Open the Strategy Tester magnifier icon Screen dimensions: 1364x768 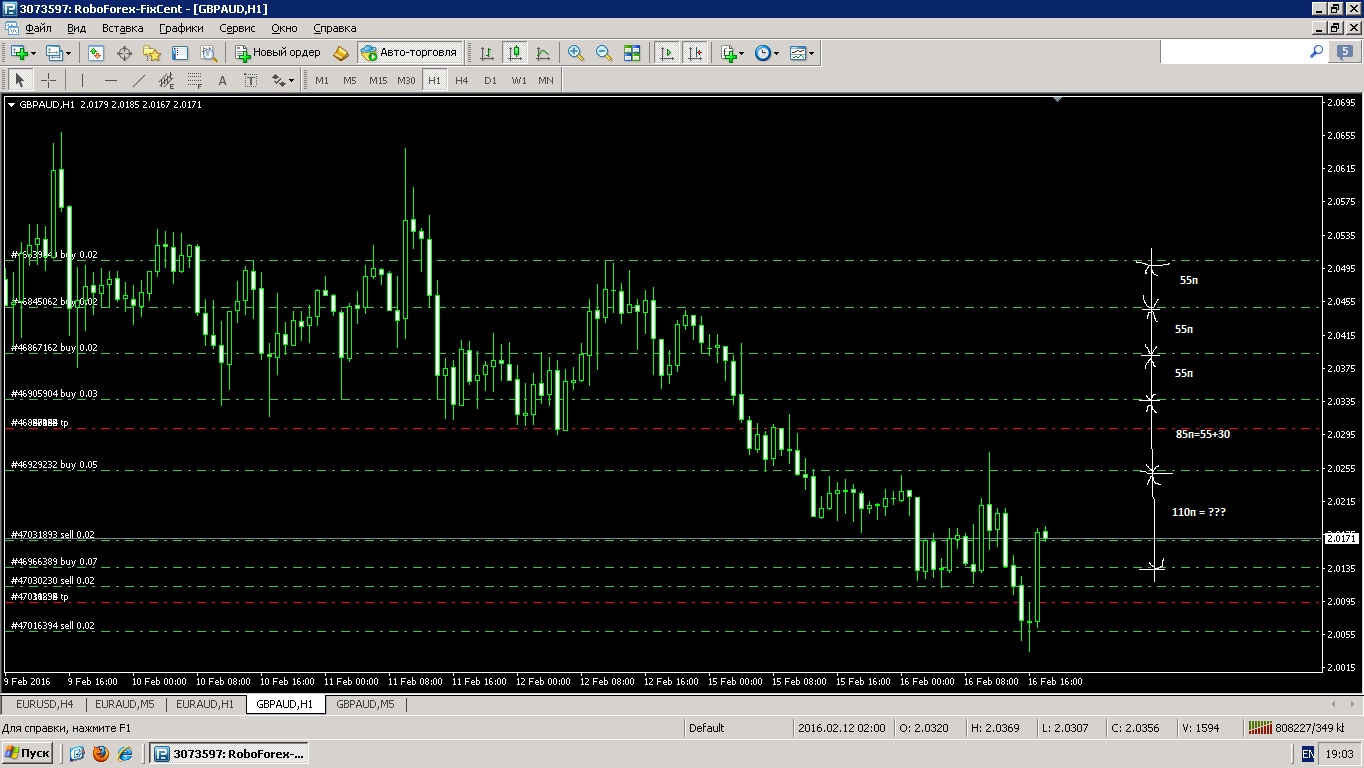[208, 53]
